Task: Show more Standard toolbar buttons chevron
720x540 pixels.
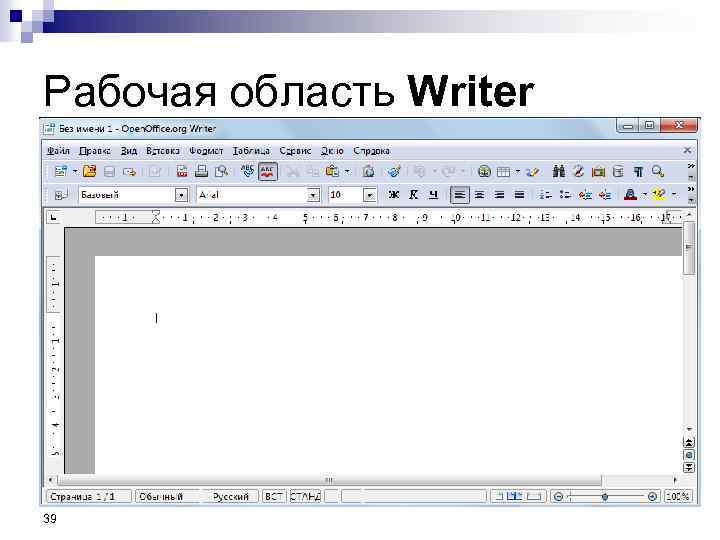Action: click(691, 166)
